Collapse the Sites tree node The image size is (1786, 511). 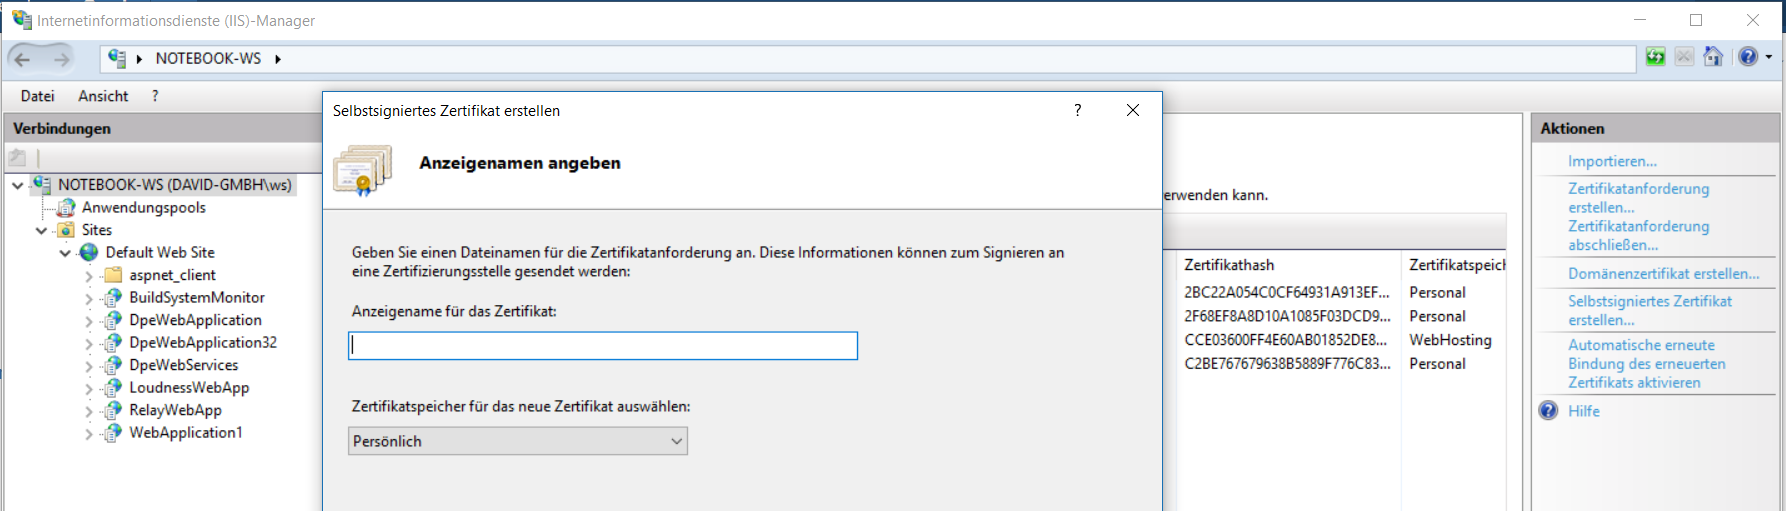coord(41,231)
